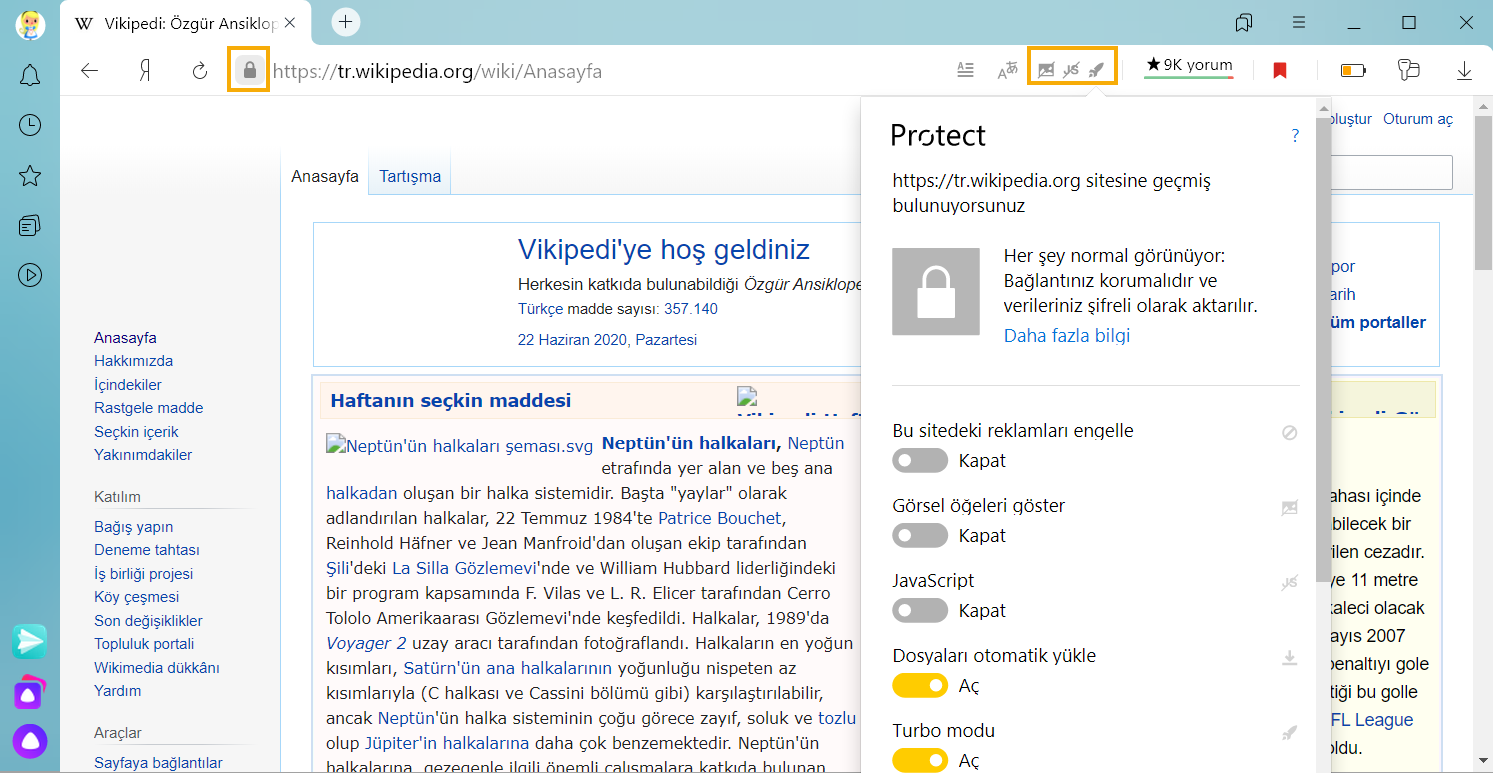Screen dimensions: 1493x773
Task: Open the square purple Alice app icon
Action: pyautogui.click(x=28, y=692)
